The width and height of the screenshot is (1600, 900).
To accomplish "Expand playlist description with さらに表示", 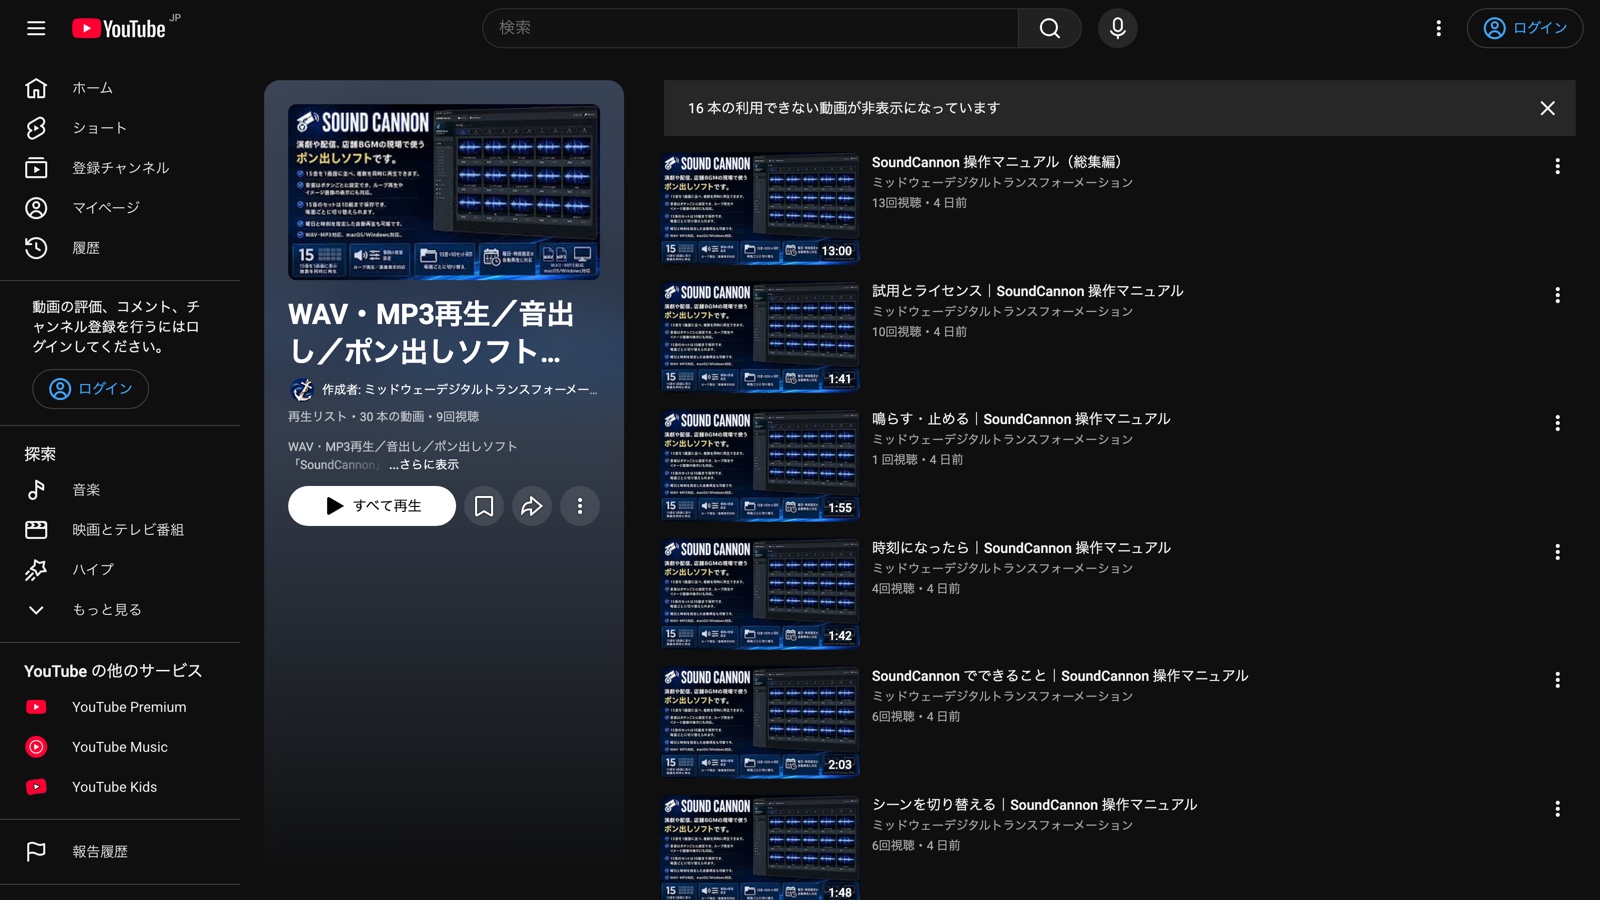I will pyautogui.click(x=424, y=465).
